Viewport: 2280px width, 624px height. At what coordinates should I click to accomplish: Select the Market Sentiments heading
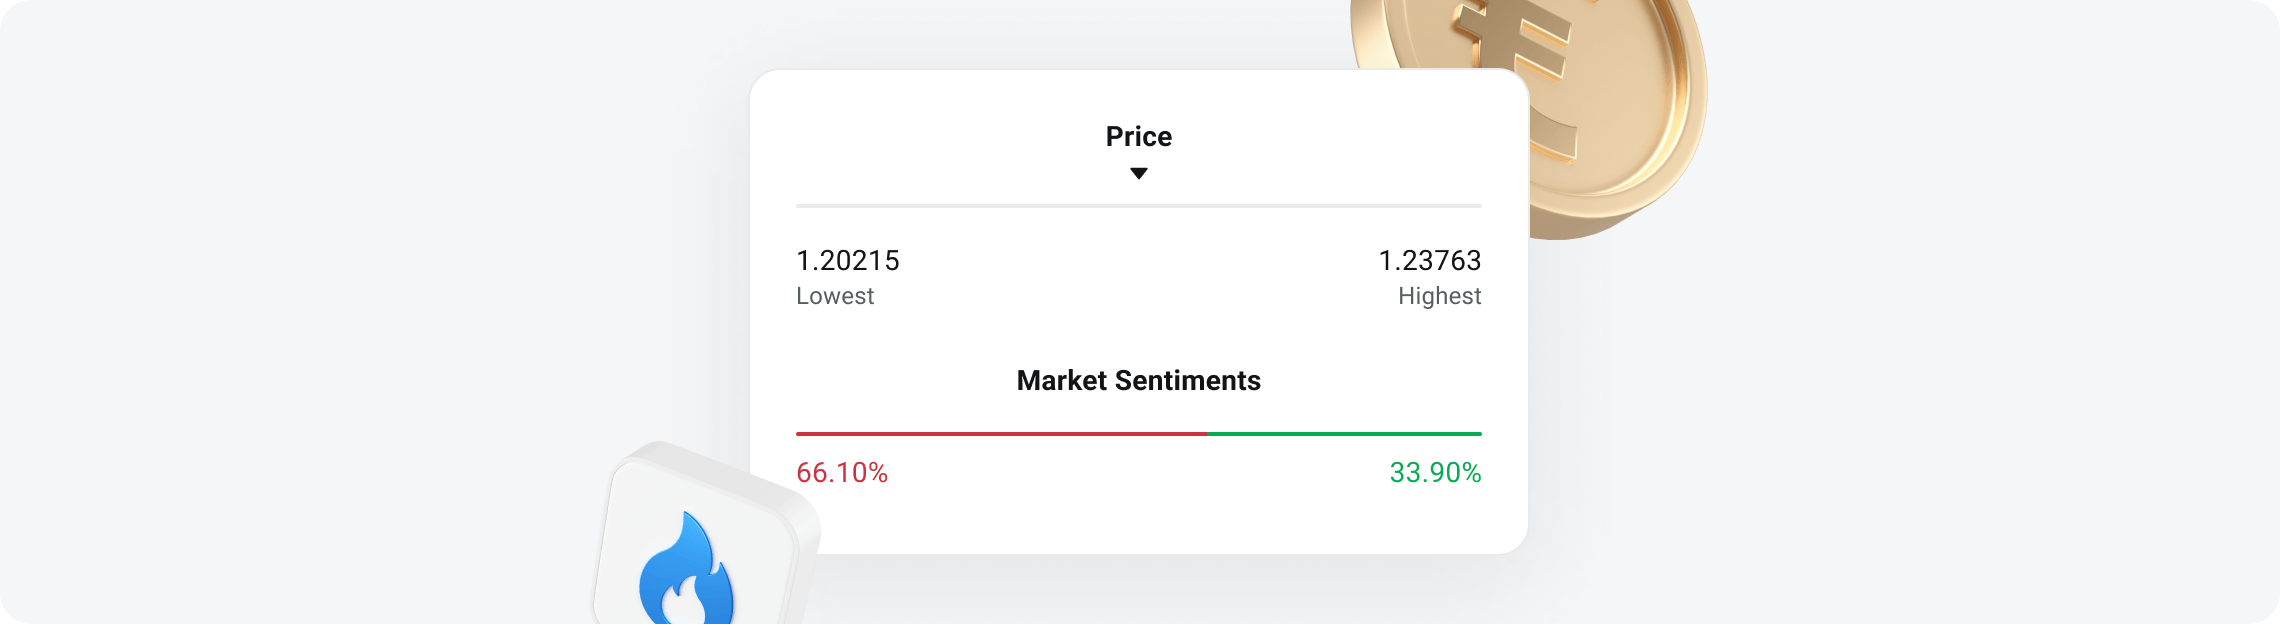click(x=1138, y=381)
